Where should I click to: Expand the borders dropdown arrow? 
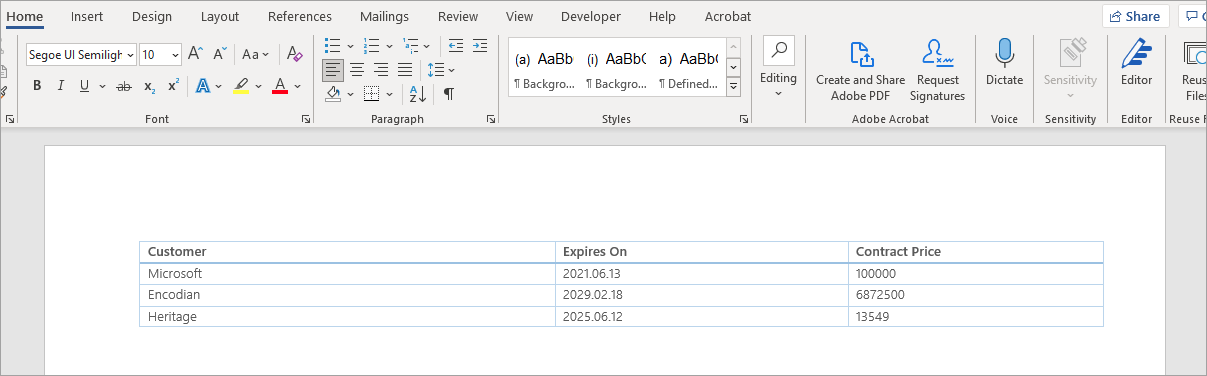coord(388,93)
